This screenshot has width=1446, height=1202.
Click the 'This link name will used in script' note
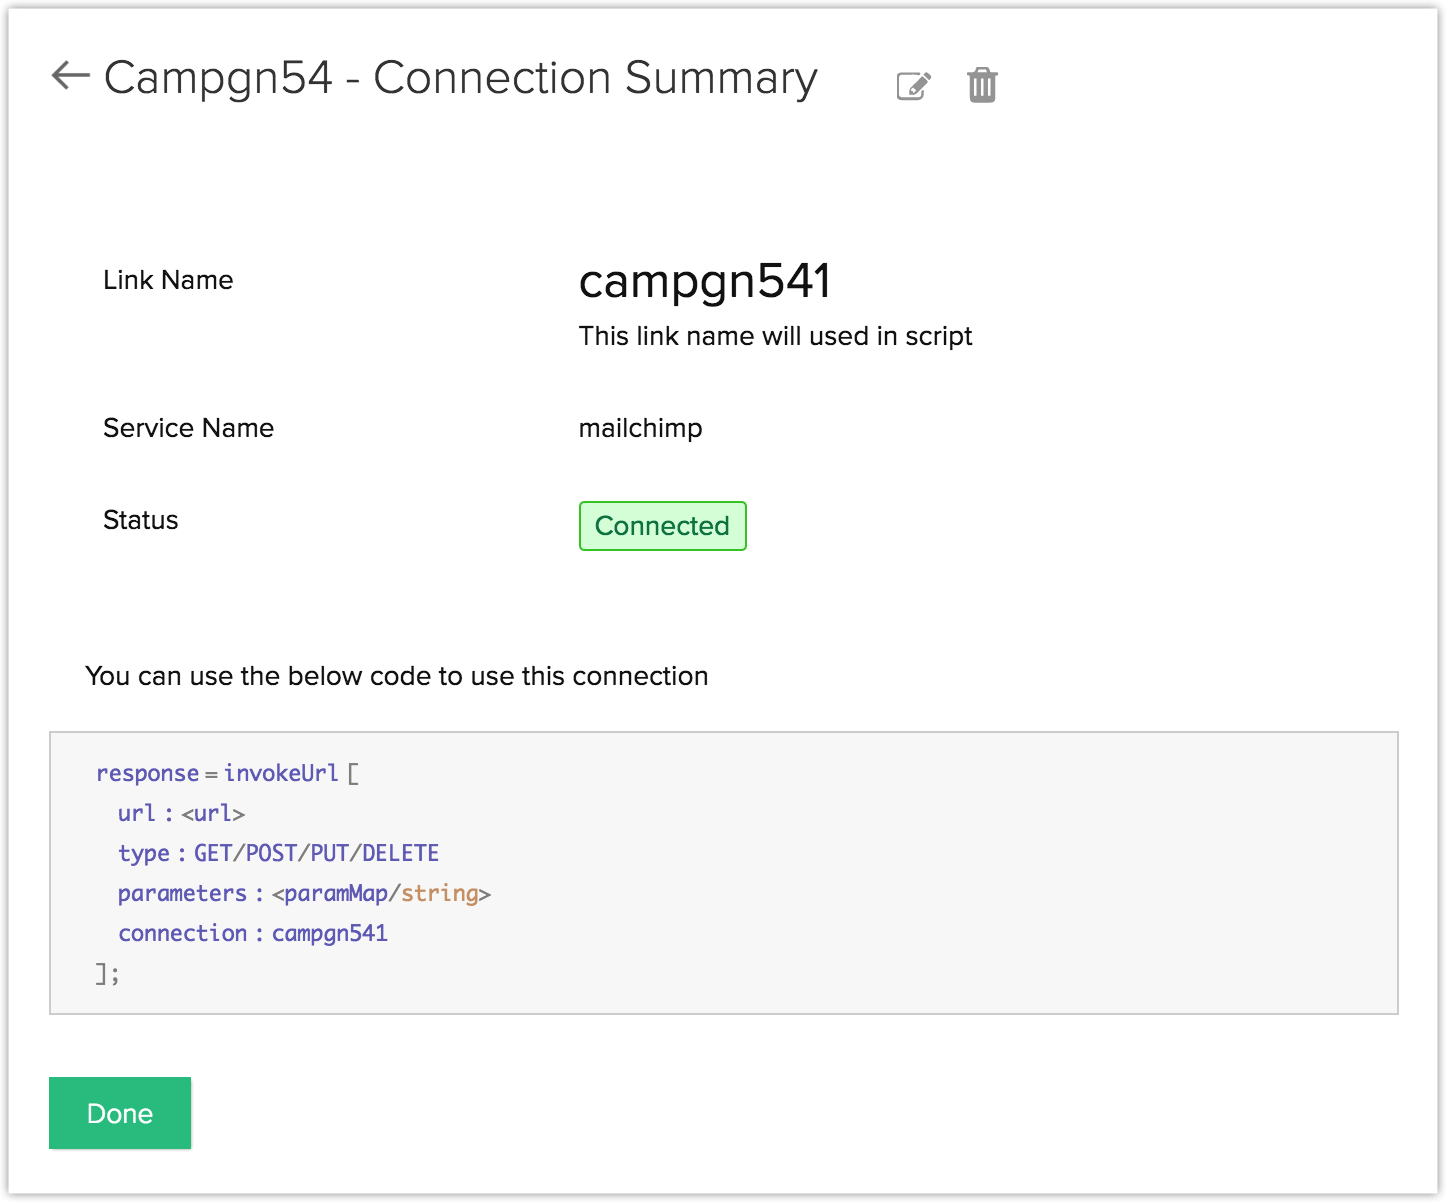click(775, 336)
